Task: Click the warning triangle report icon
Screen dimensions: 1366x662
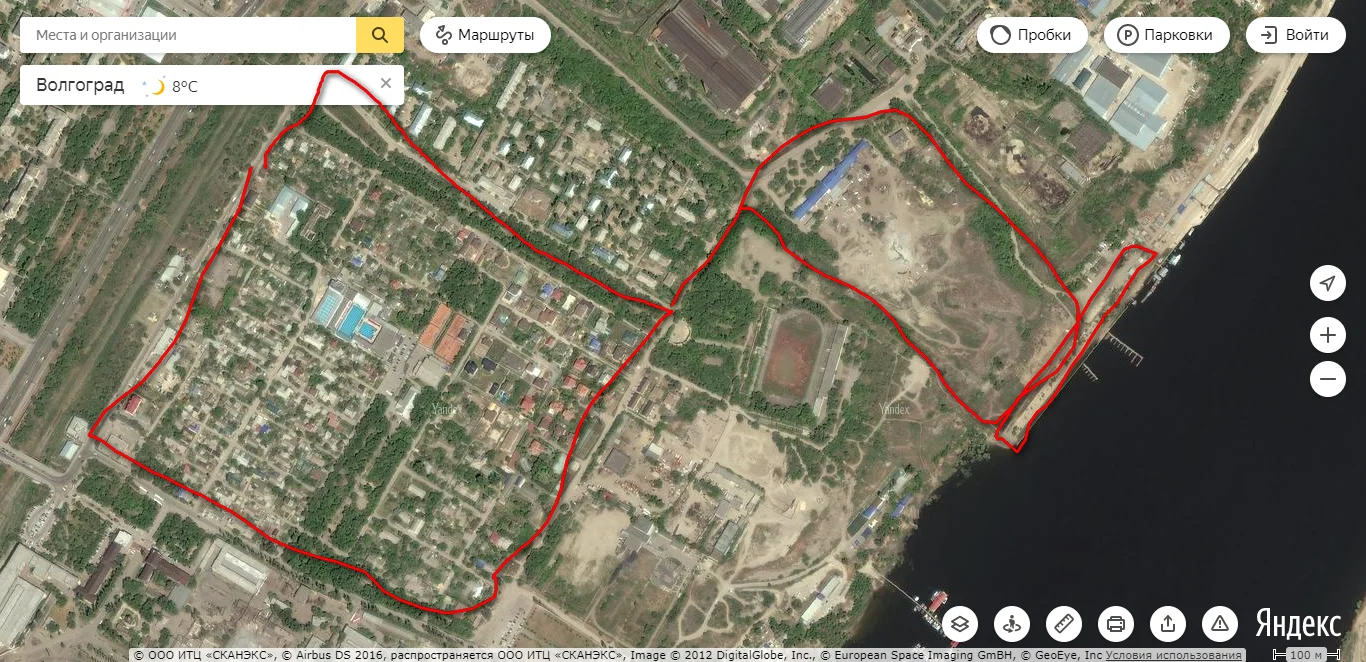Action: [1220, 624]
